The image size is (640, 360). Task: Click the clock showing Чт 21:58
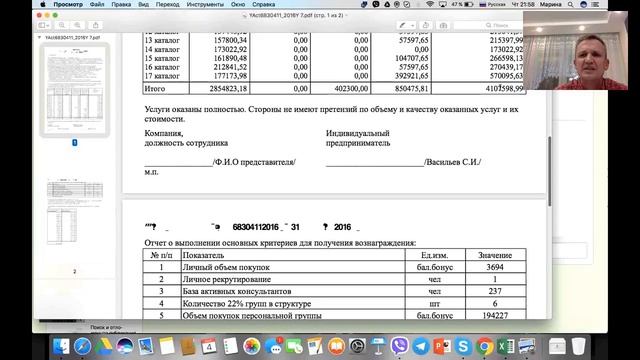click(x=523, y=4)
